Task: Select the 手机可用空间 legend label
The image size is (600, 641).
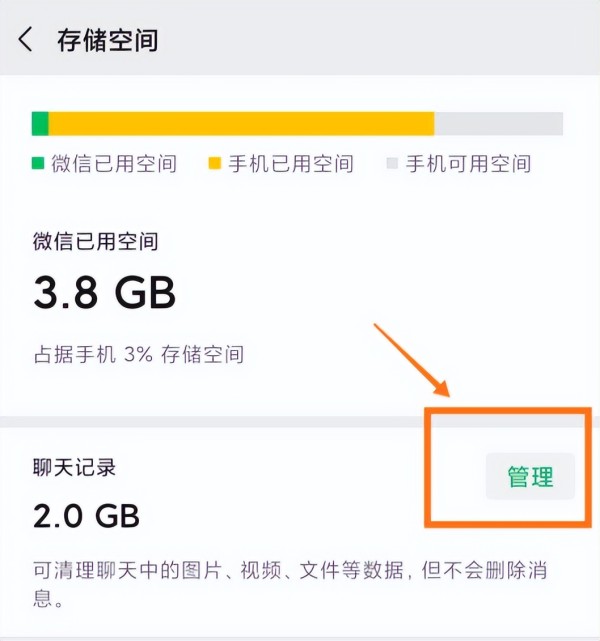Action: click(468, 164)
